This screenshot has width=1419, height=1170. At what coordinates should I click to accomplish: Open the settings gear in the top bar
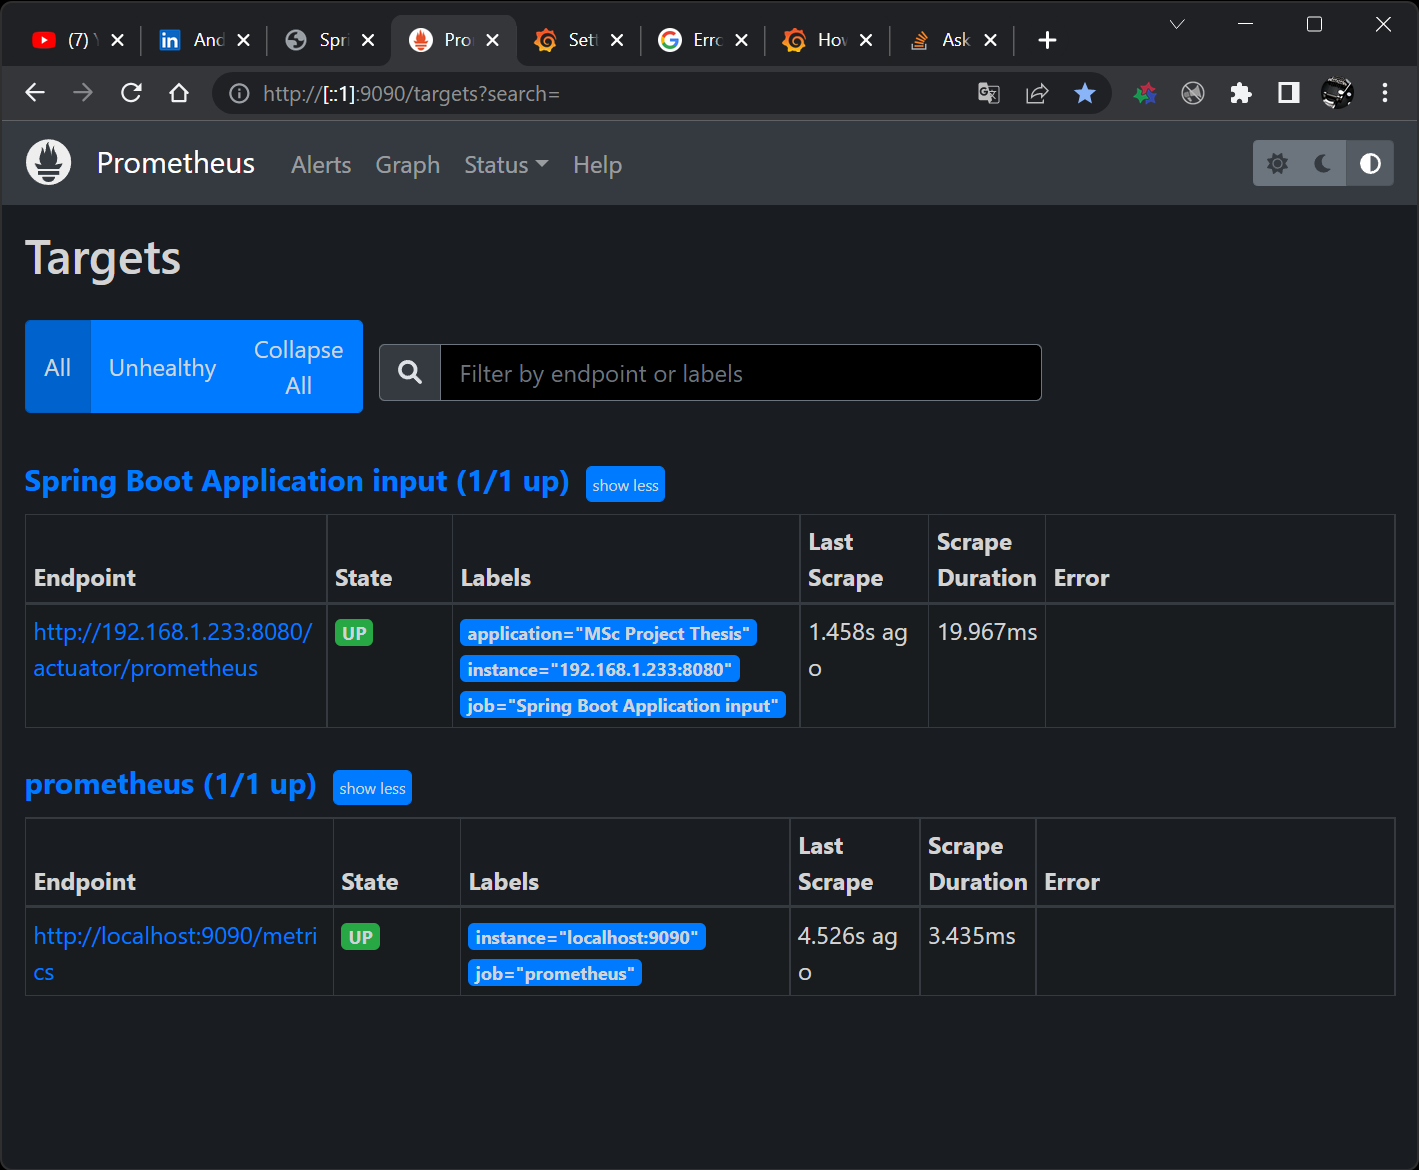click(1277, 163)
